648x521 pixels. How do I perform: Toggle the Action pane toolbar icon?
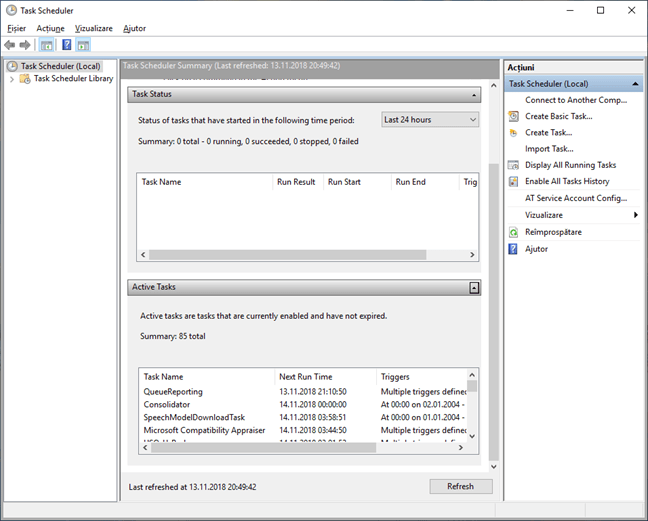tap(83, 45)
